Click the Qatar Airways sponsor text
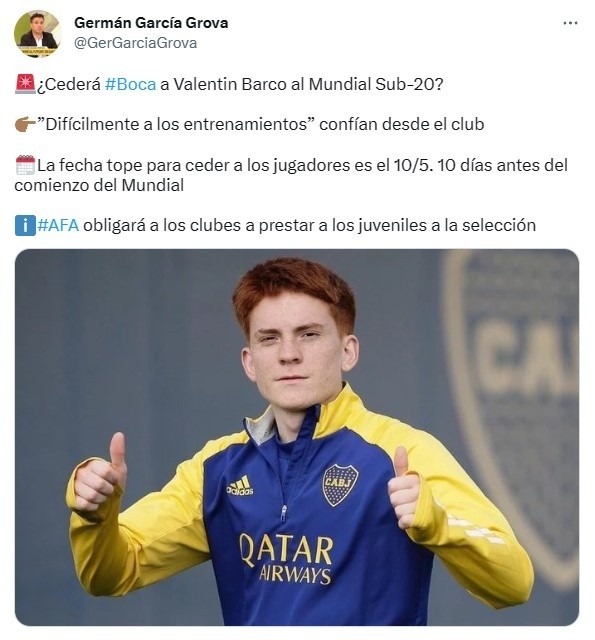Viewport: 595px width, 640px height. (x=286, y=559)
